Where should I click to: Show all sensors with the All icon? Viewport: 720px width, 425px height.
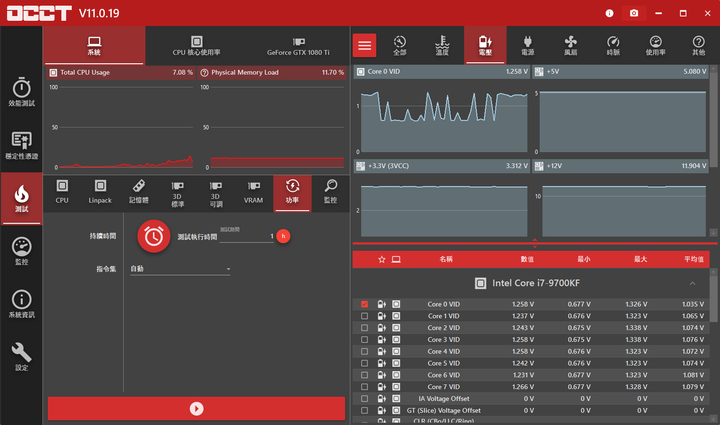pyautogui.click(x=399, y=45)
